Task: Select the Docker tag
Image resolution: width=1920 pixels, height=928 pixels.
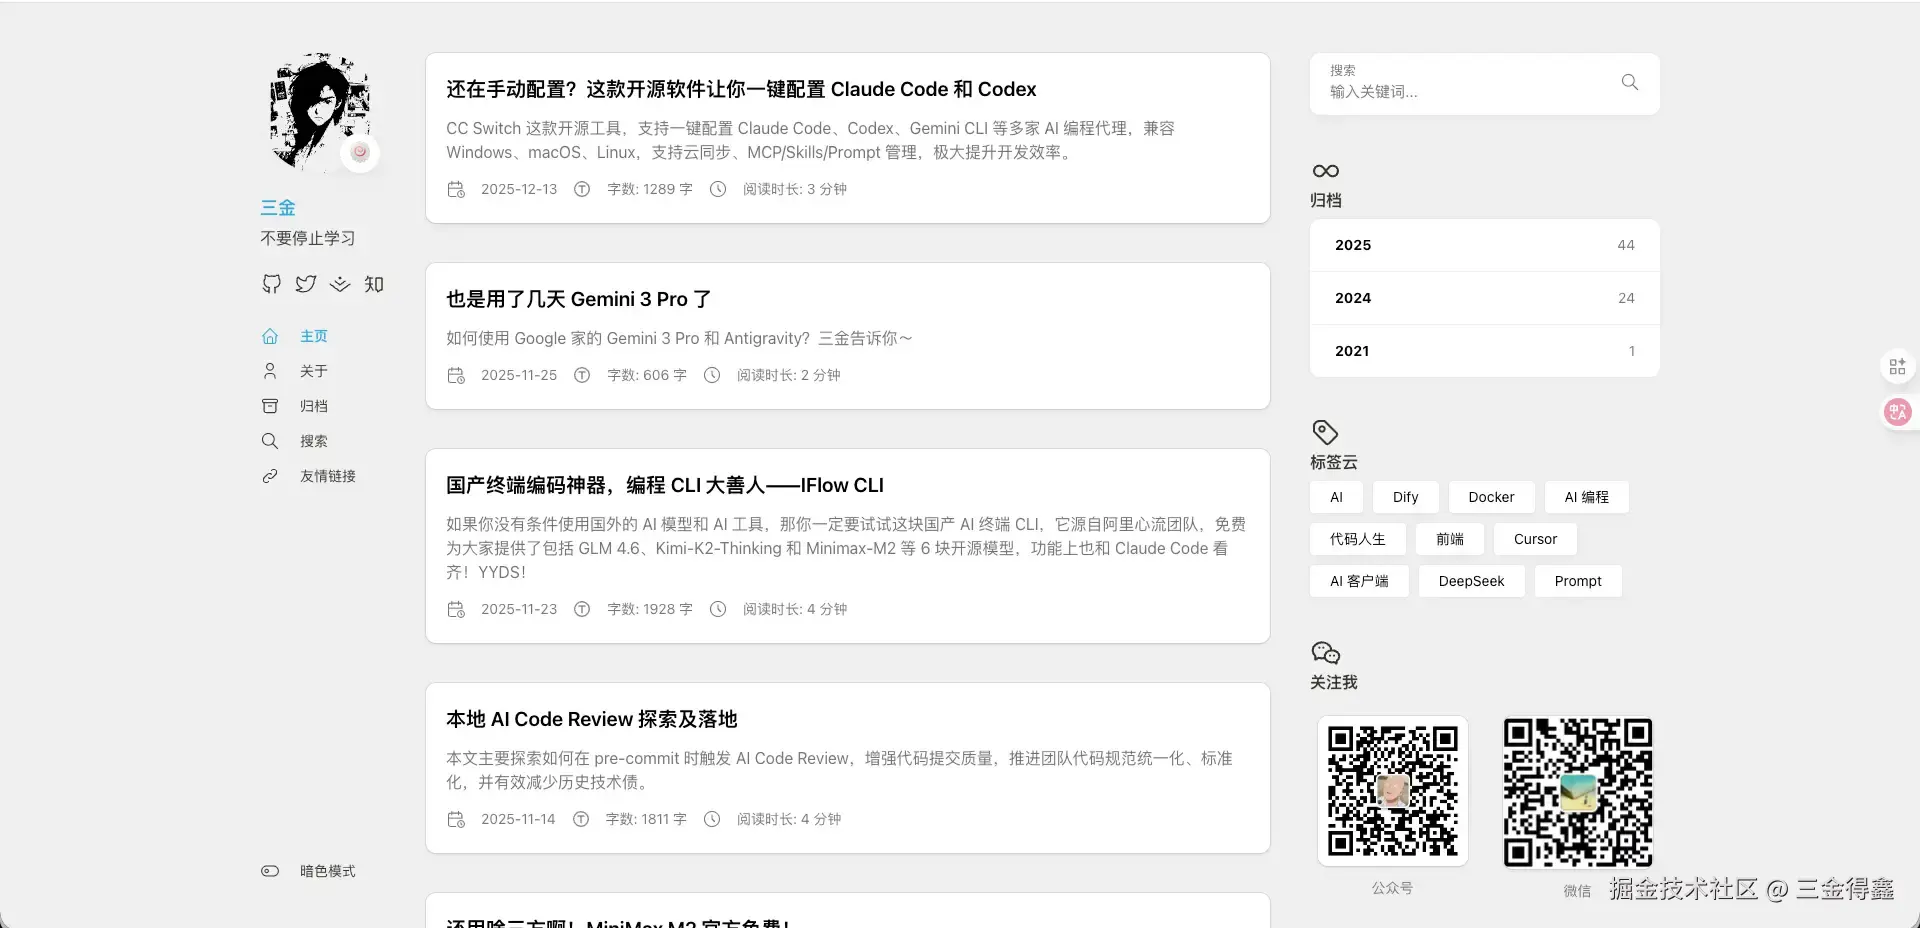Action: [1492, 497]
